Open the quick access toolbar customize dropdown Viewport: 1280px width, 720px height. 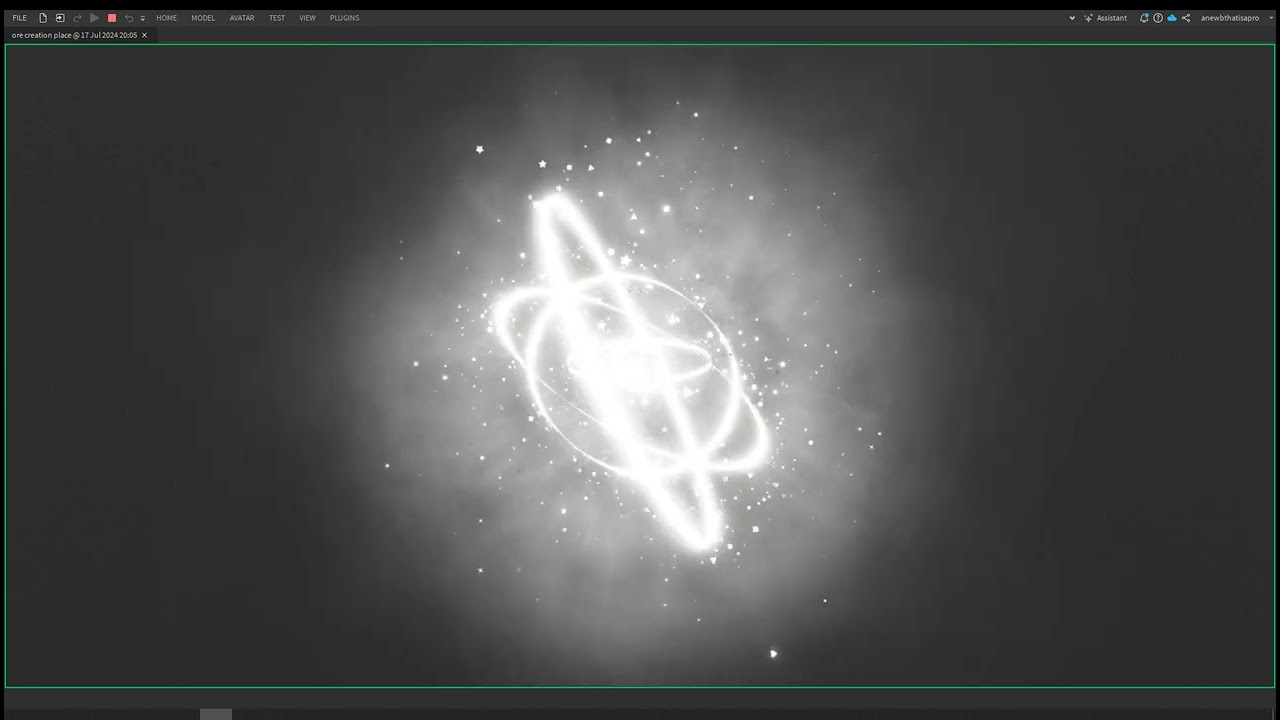coord(143,18)
